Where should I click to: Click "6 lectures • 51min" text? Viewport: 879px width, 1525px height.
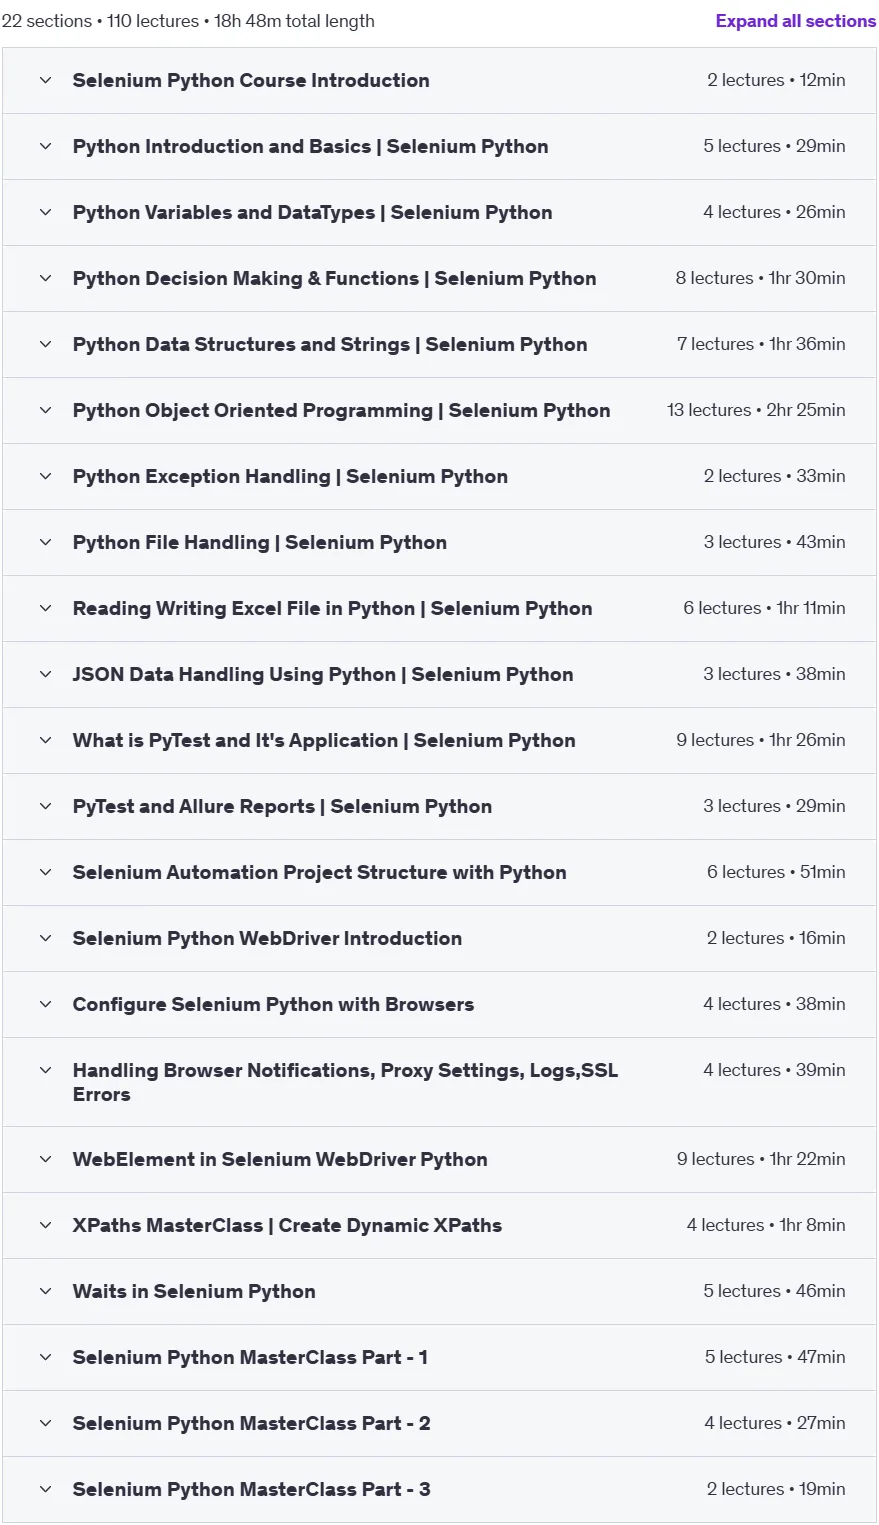click(776, 872)
